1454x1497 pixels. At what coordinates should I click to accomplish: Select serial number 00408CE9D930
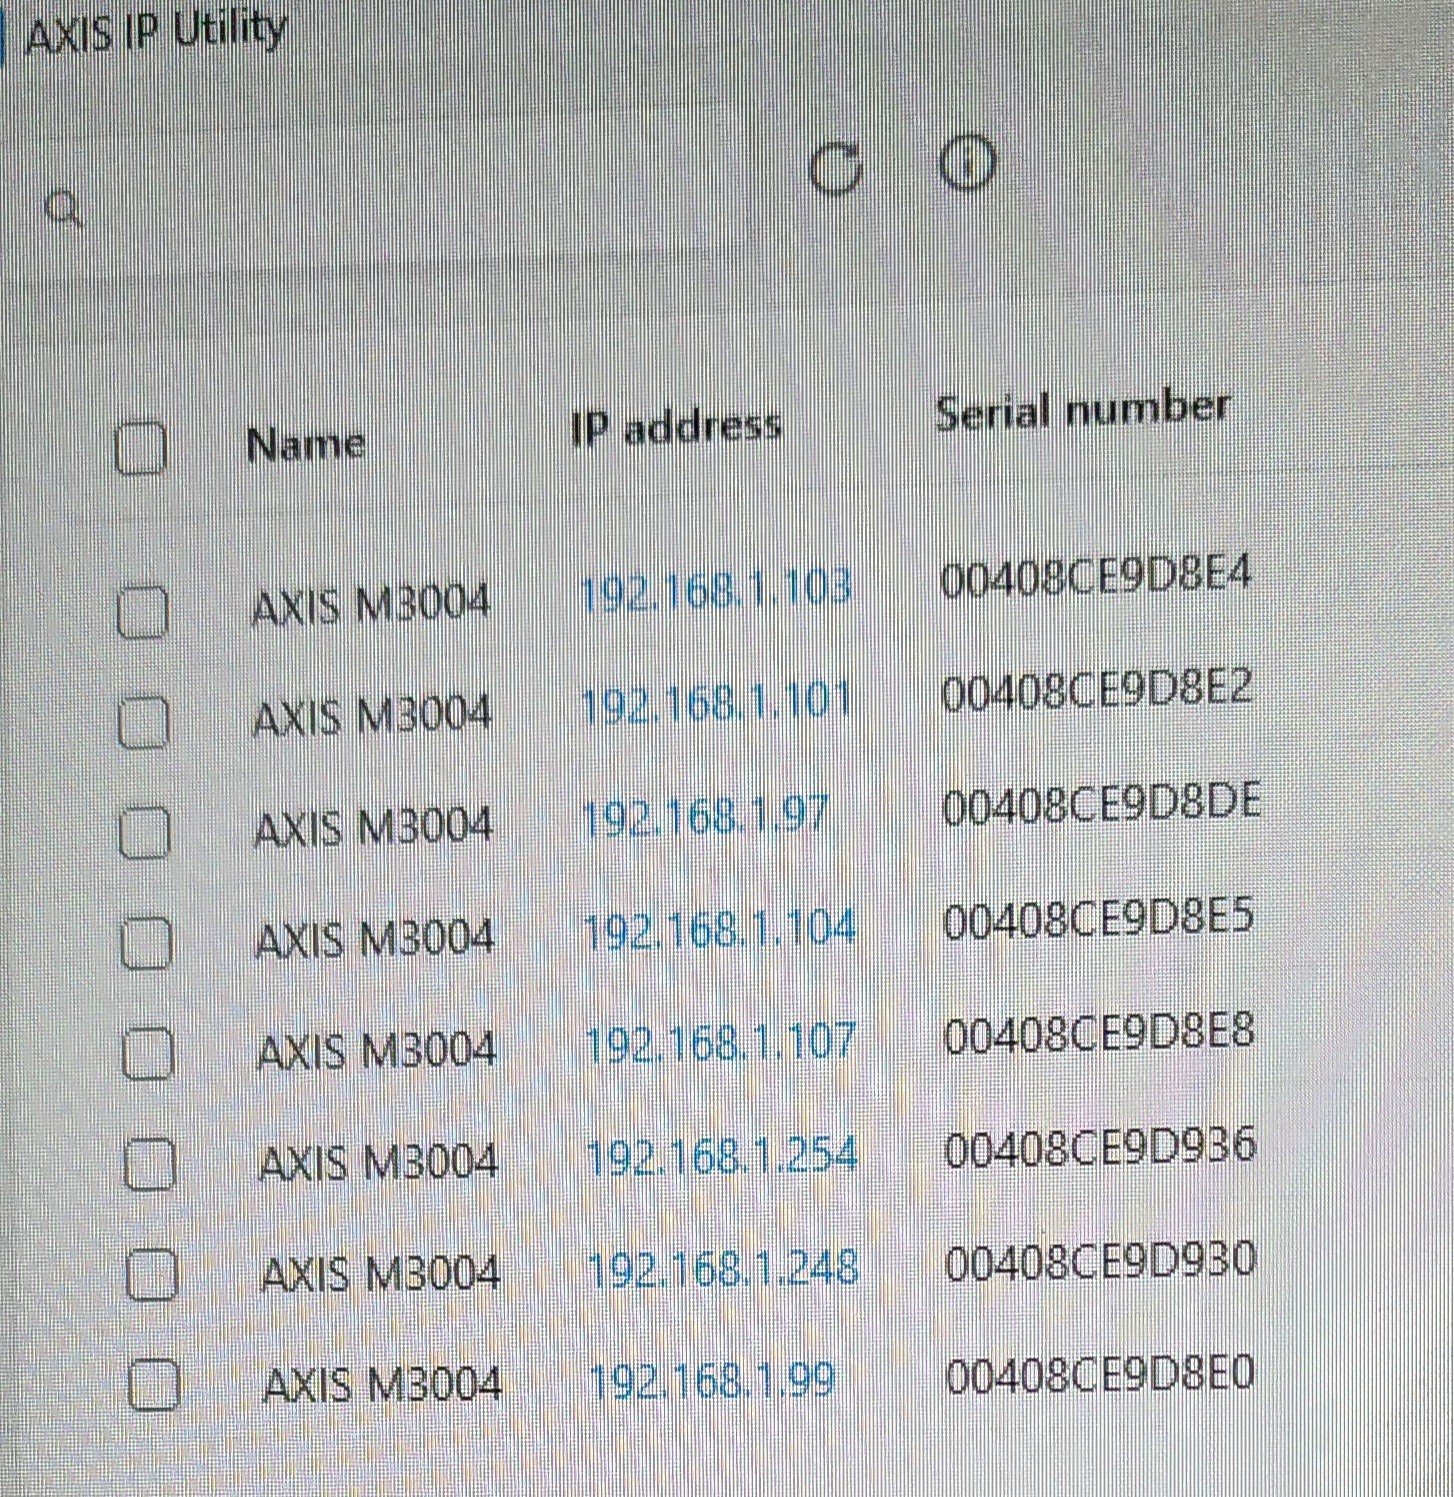click(1100, 1261)
